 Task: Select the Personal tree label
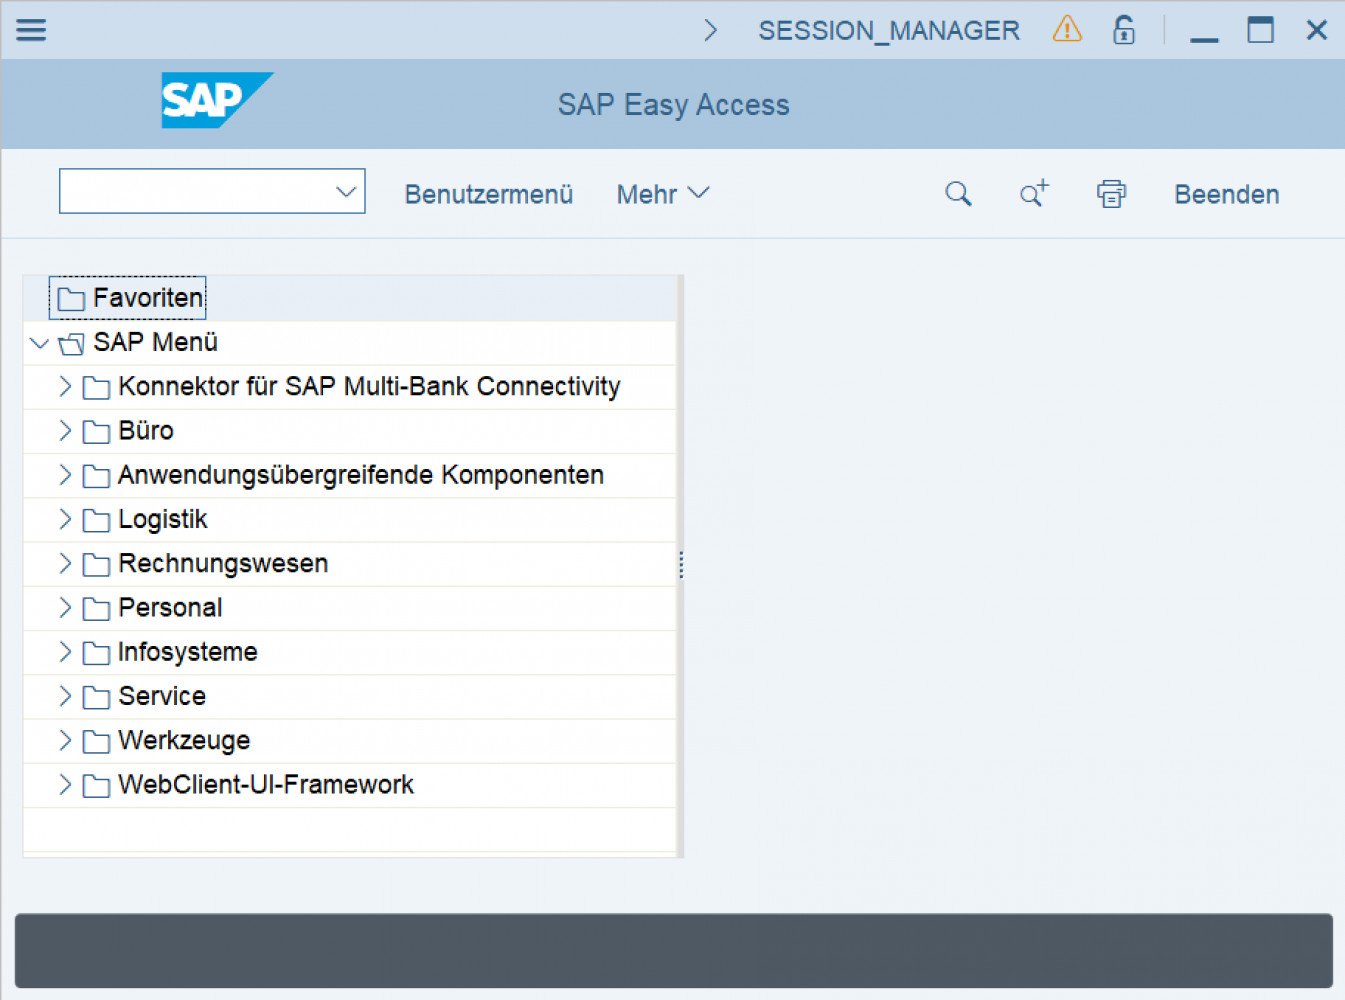[170, 607]
